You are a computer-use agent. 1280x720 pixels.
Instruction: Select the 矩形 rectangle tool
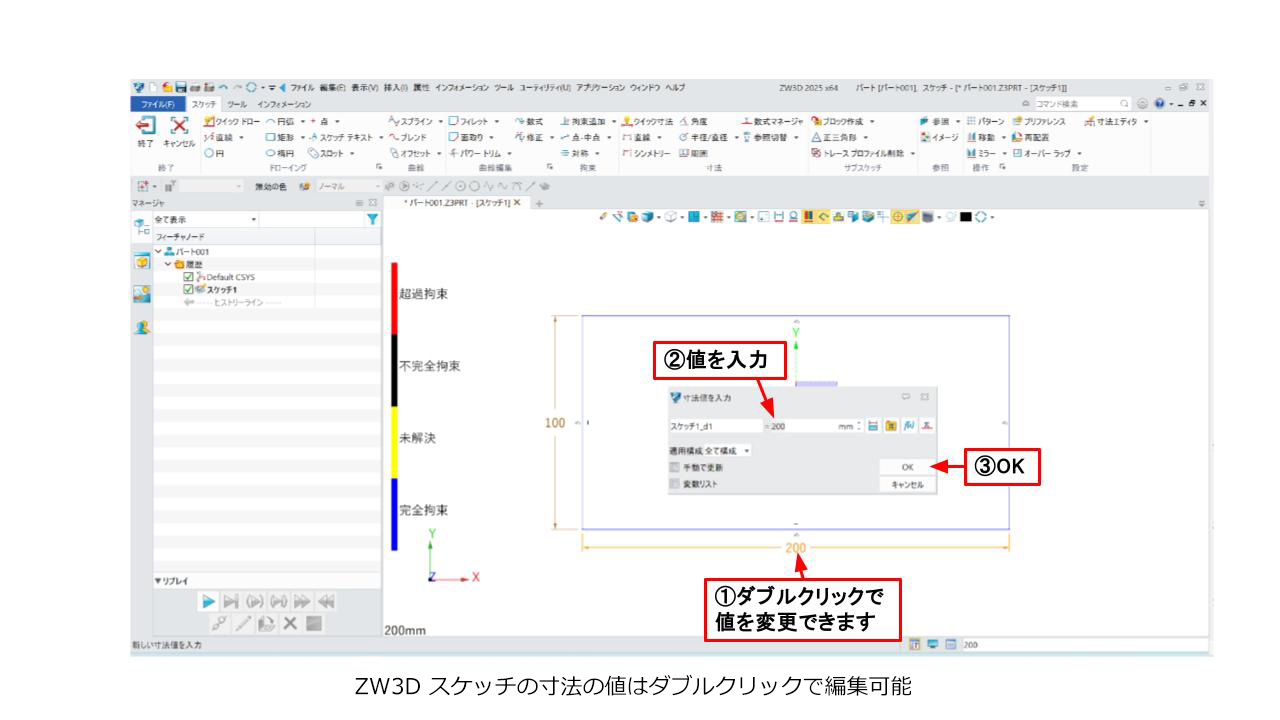point(278,137)
